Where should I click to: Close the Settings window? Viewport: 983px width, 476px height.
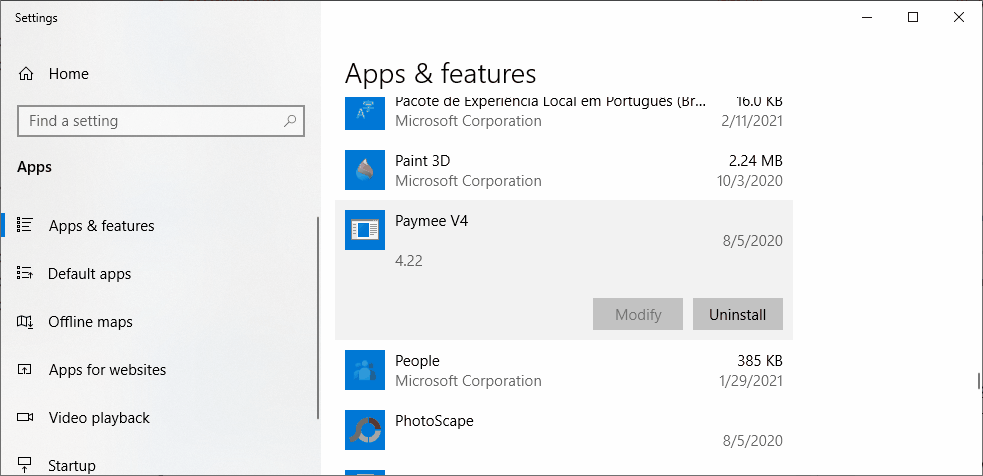(959, 18)
